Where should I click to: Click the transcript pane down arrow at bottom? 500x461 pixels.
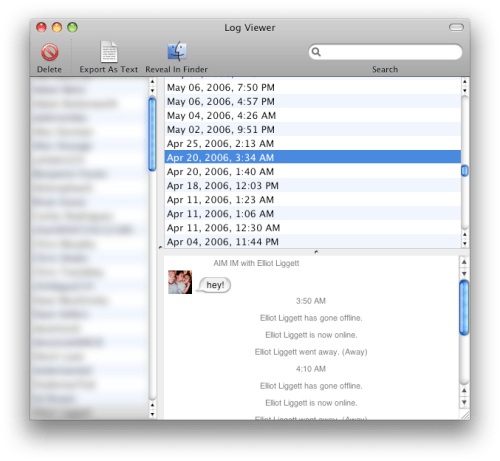(464, 402)
